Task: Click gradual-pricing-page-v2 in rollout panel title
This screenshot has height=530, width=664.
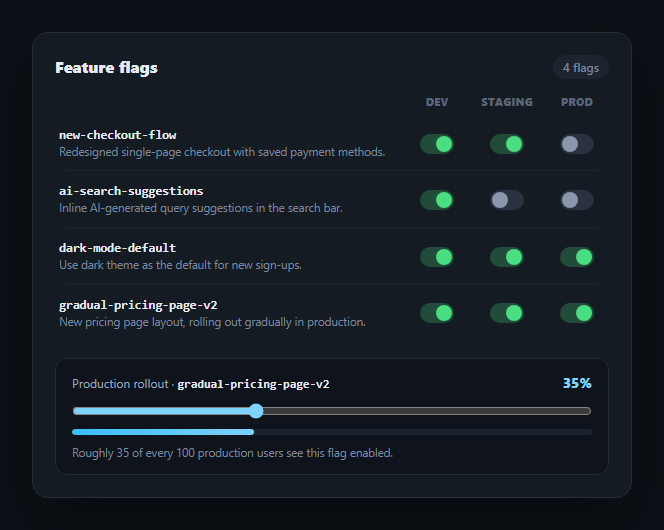Action: (253, 384)
